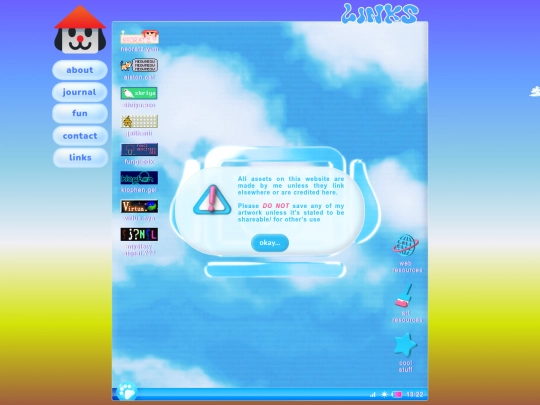Click the paw start button on the taskbar
The width and height of the screenshot is (540, 405).
coord(127,391)
